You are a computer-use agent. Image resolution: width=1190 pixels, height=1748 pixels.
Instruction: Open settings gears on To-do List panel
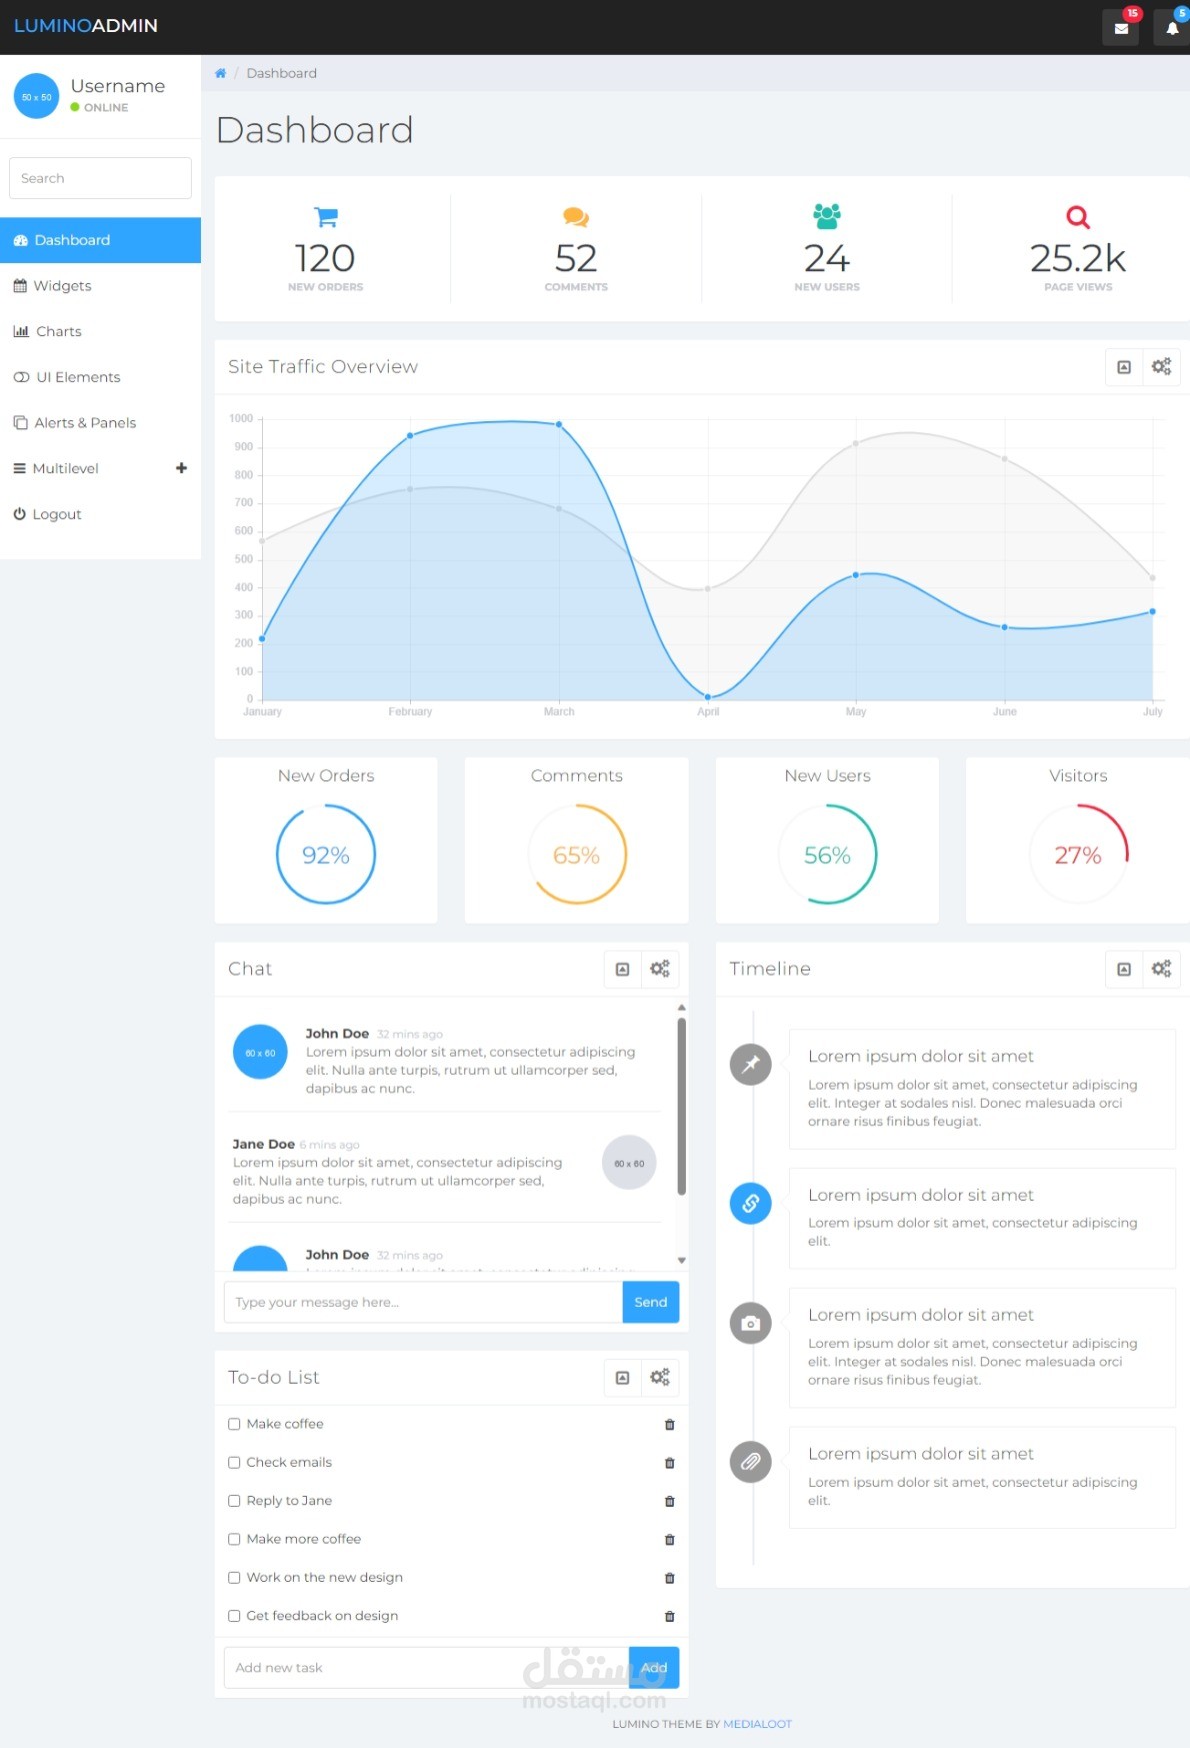point(660,1378)
